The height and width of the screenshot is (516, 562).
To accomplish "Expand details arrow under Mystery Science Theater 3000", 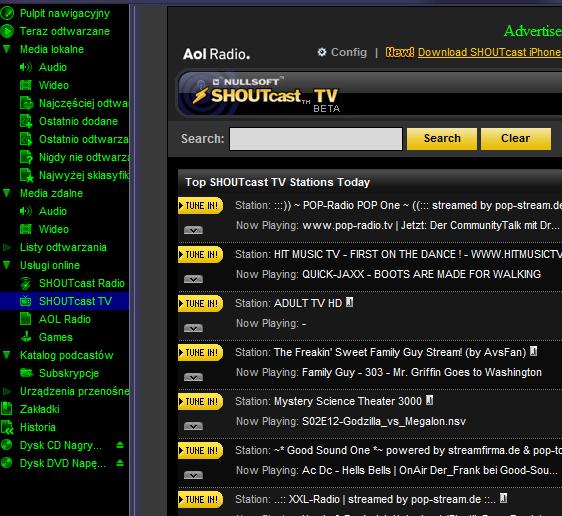I will point(193,426).
